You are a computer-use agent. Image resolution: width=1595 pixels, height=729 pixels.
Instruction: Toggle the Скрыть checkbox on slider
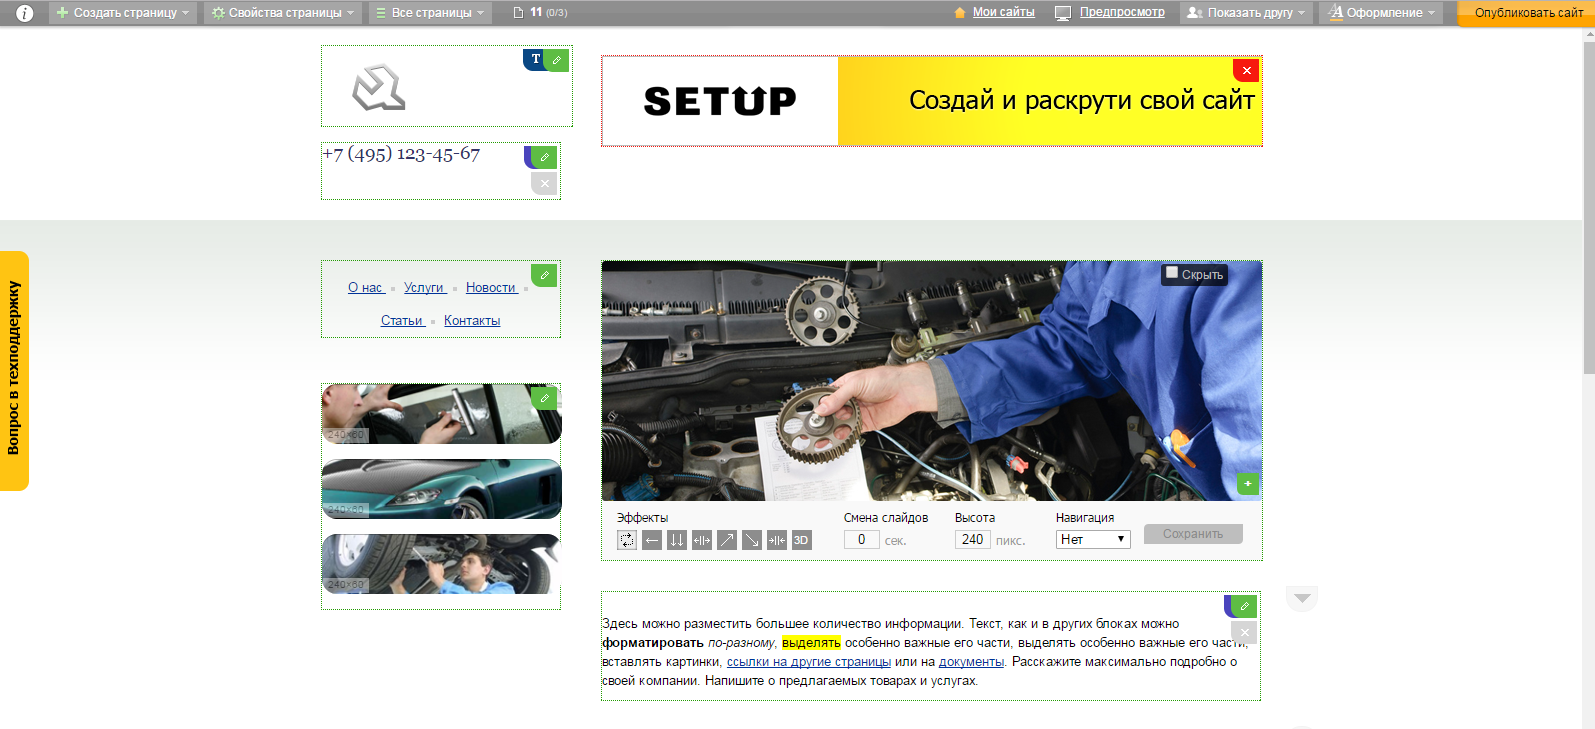point(1172,273)
